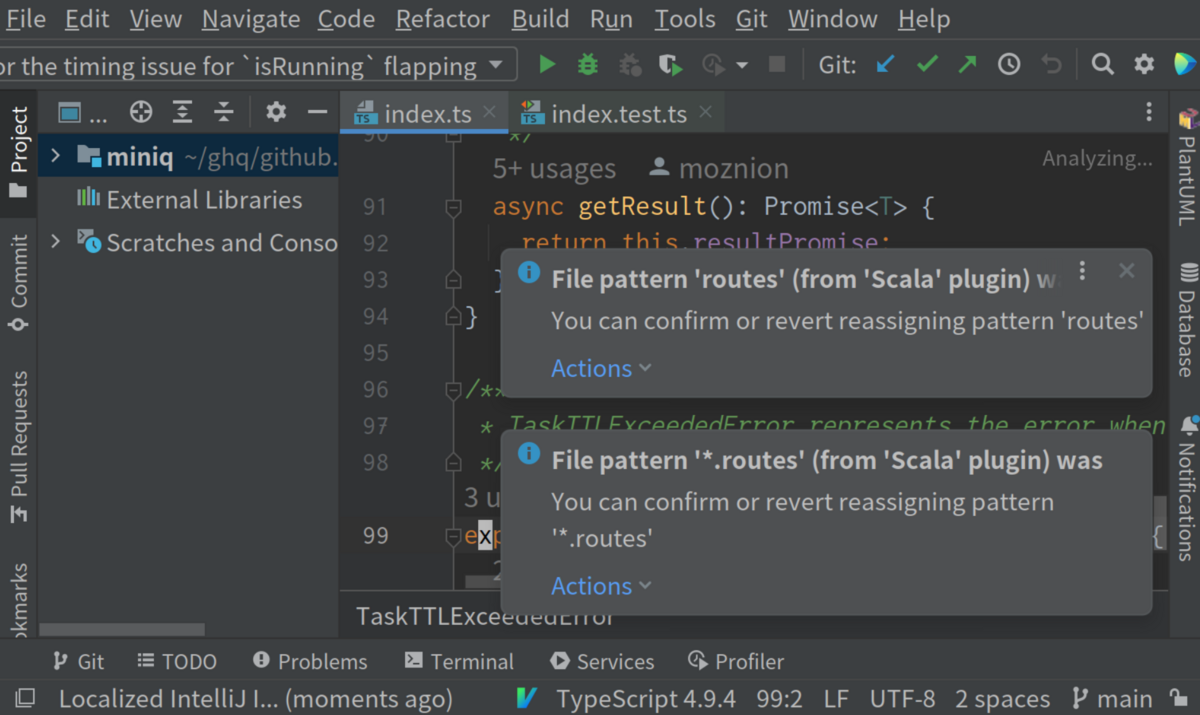Open Pull Requests tool window stripe

[x=18, y=447]
